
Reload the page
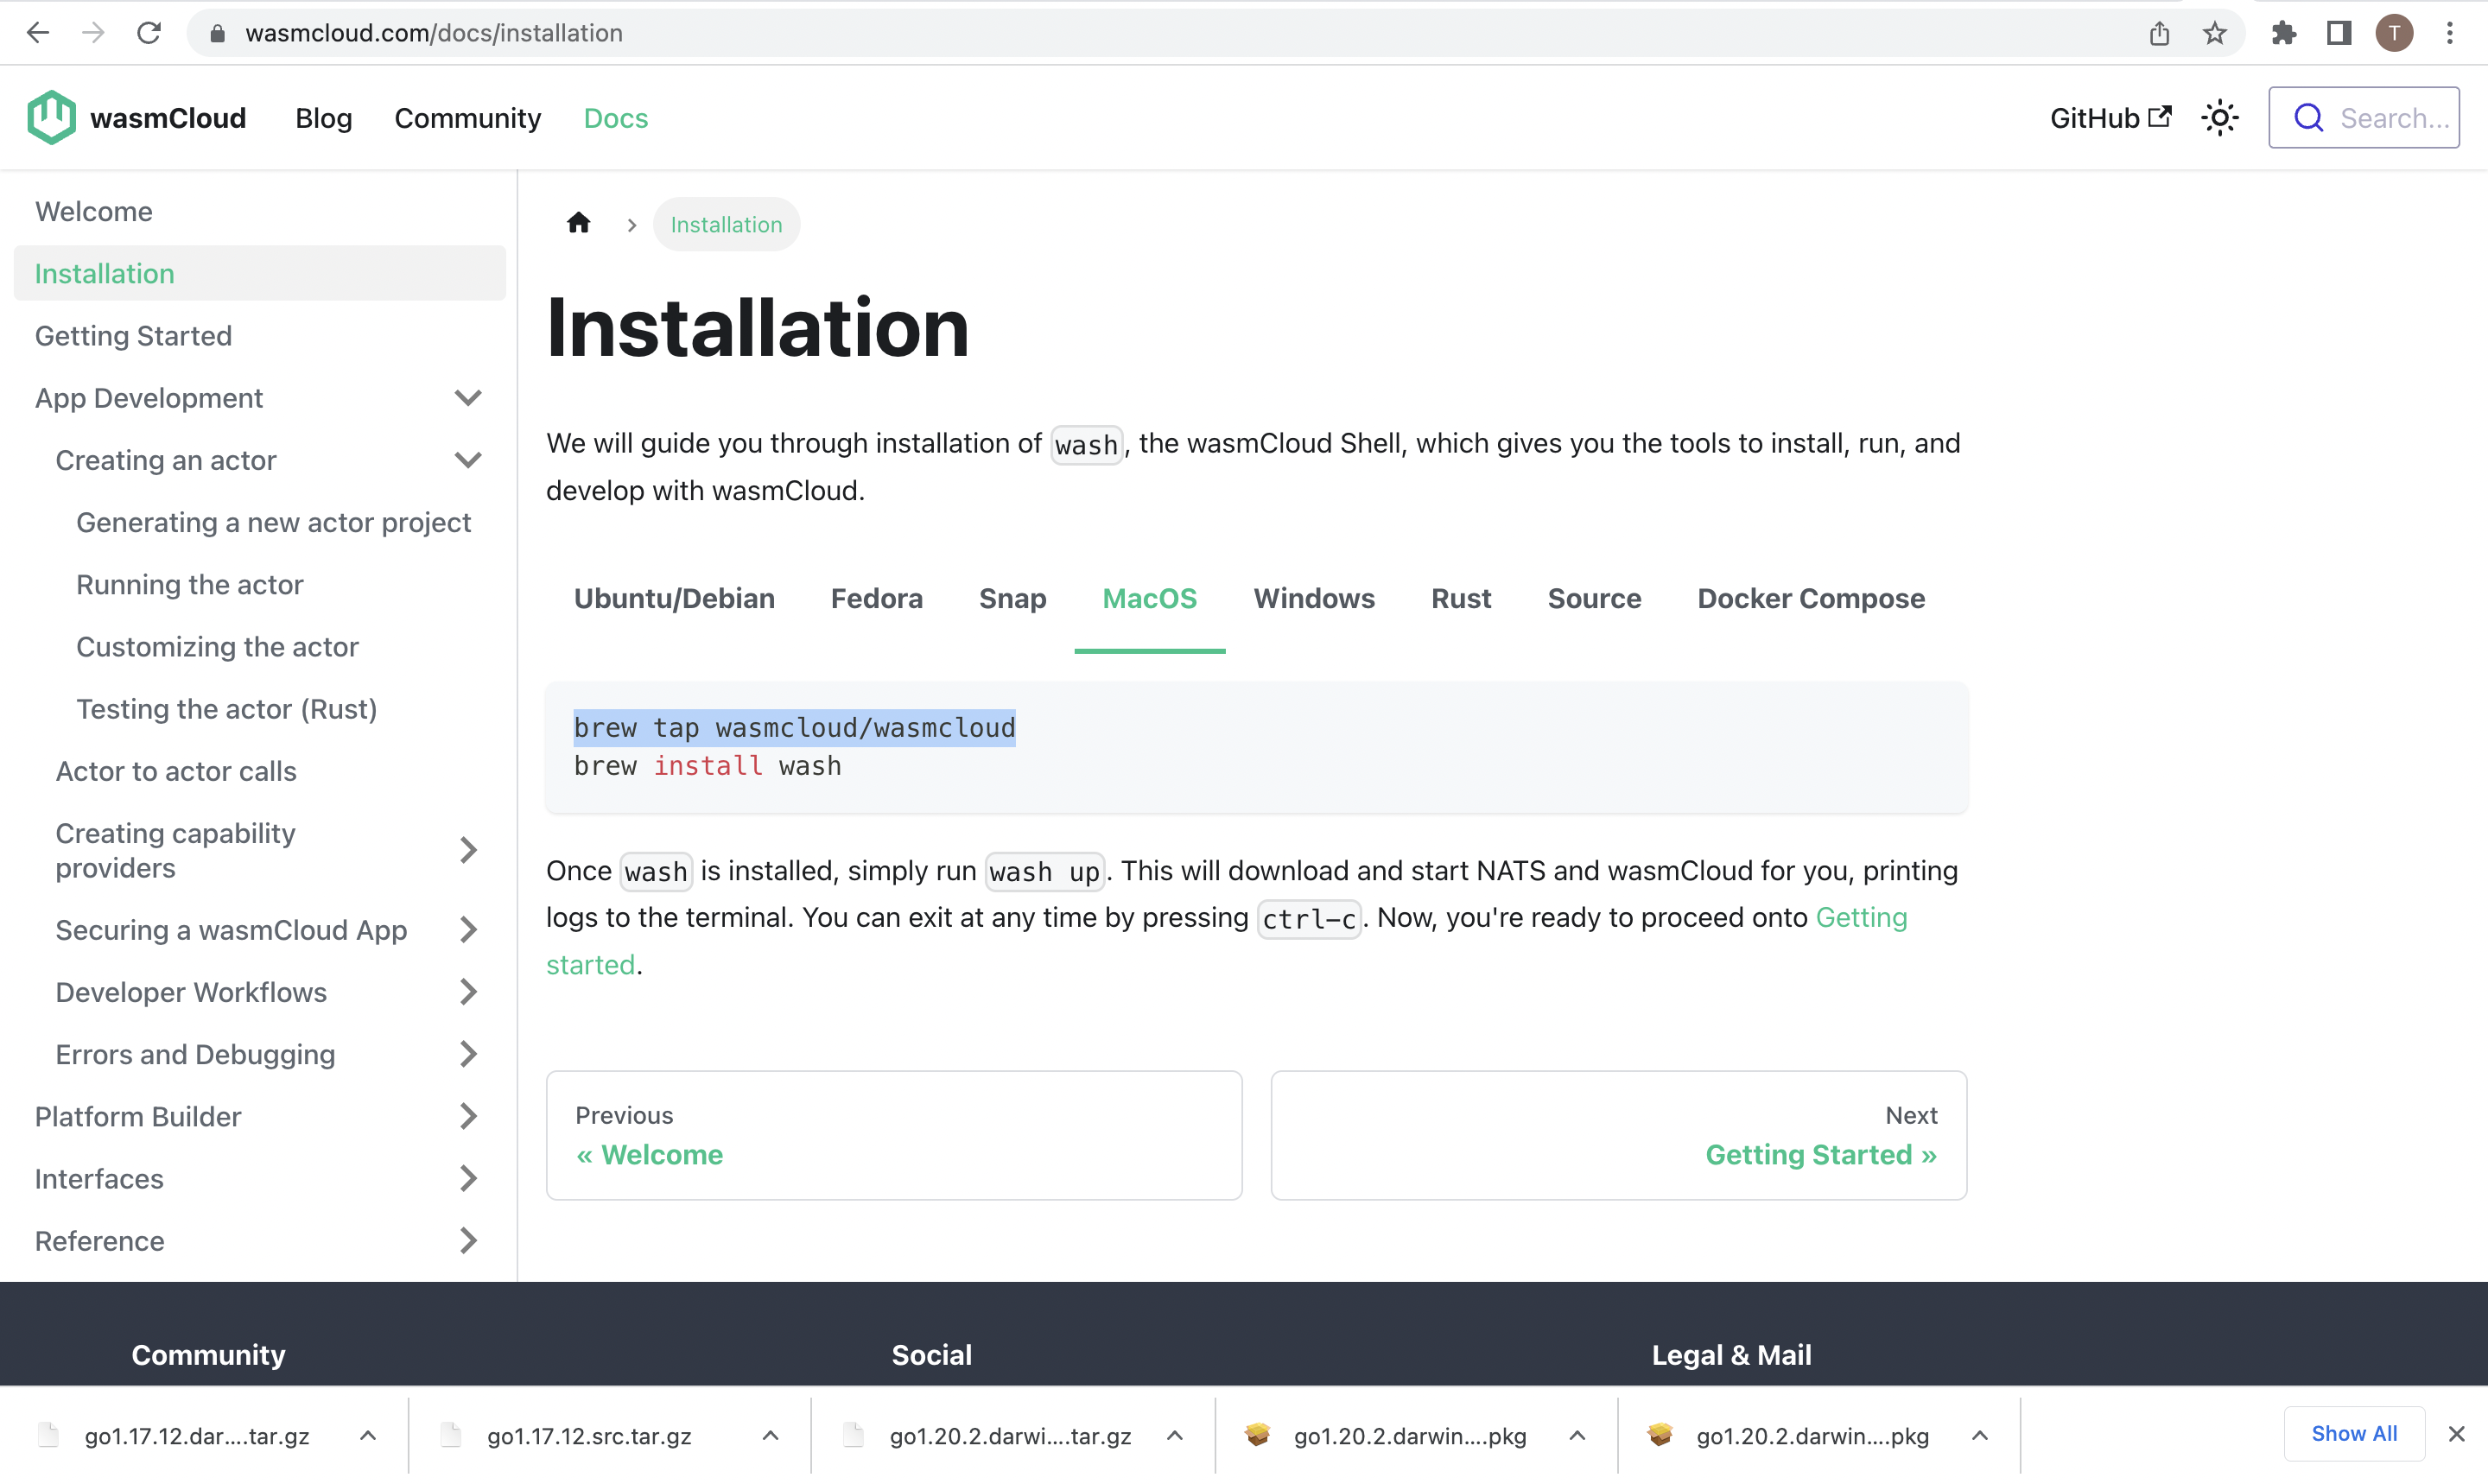pyautogui.click(x=148, y=33)
